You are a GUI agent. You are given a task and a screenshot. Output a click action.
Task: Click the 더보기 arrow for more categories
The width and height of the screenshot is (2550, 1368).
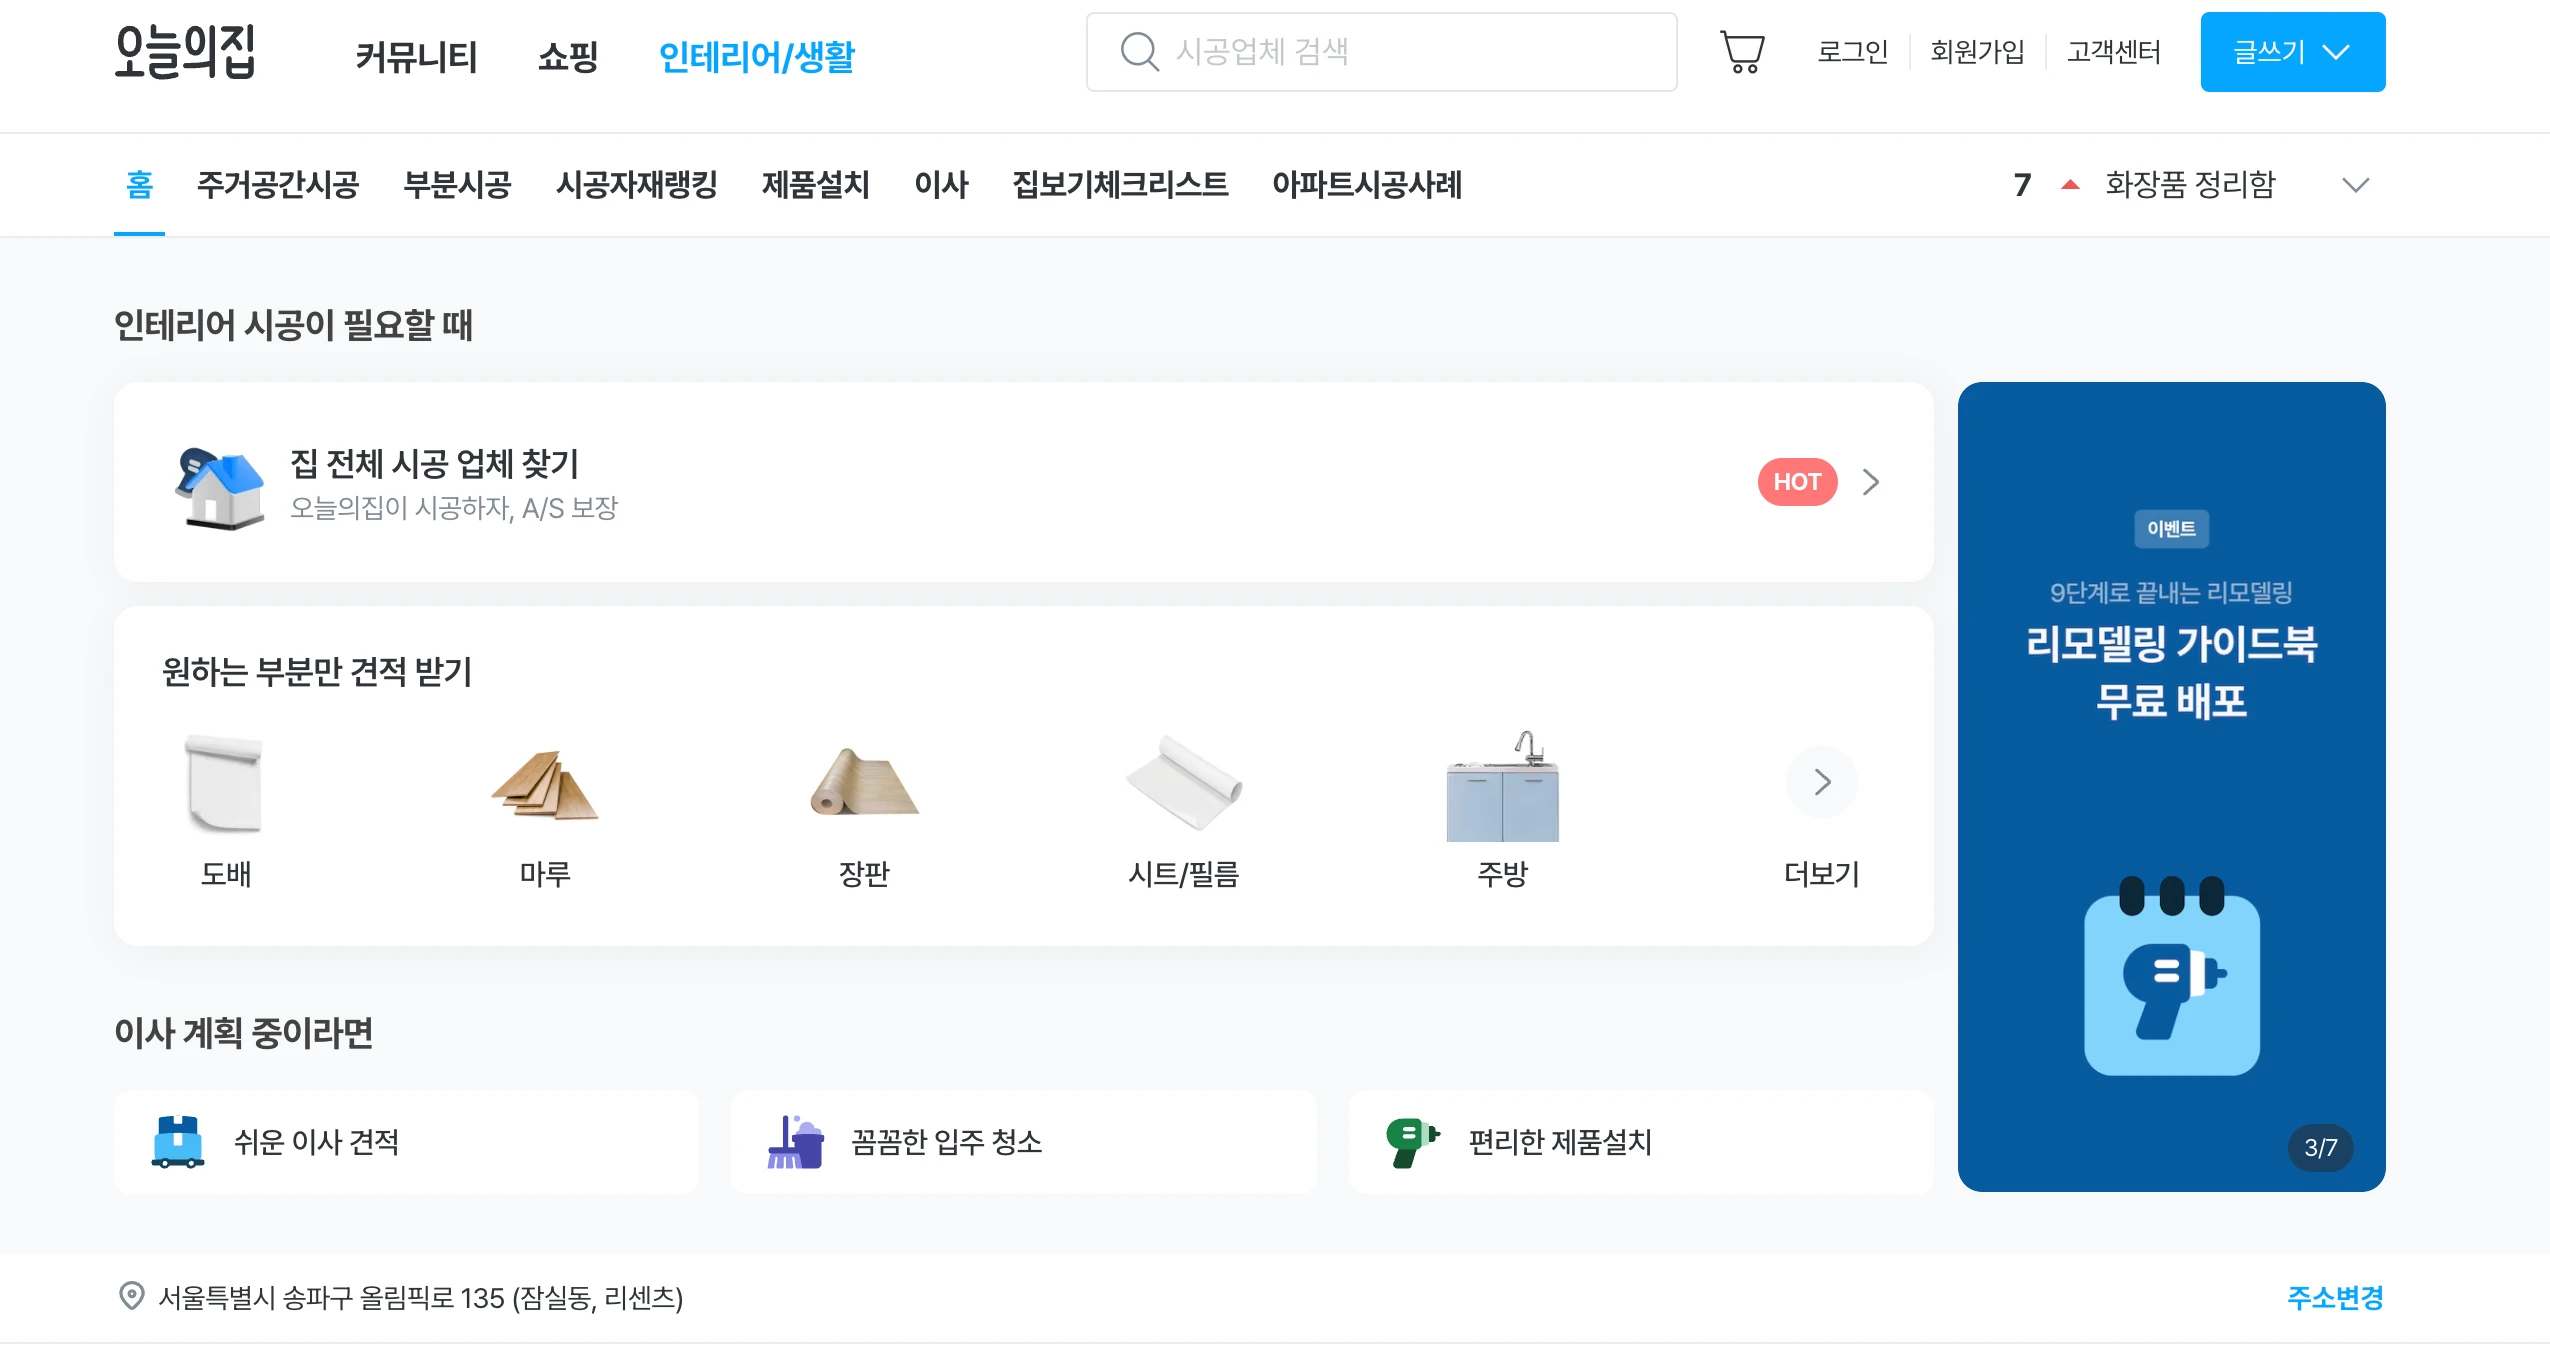[x=1821, y=782]
